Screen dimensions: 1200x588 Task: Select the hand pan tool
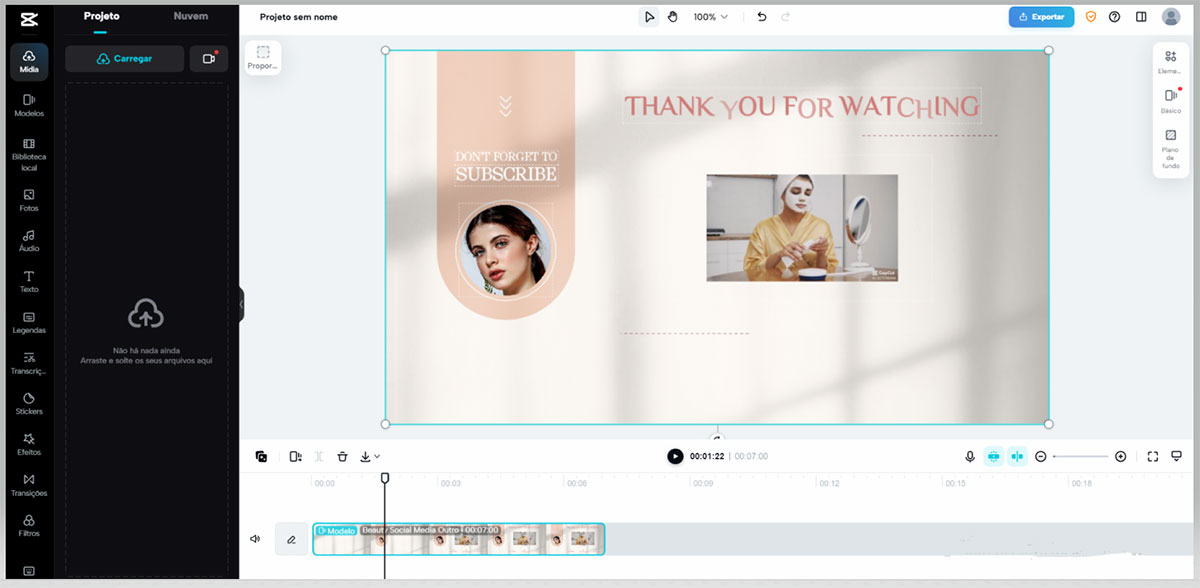(x=673, y=17)
